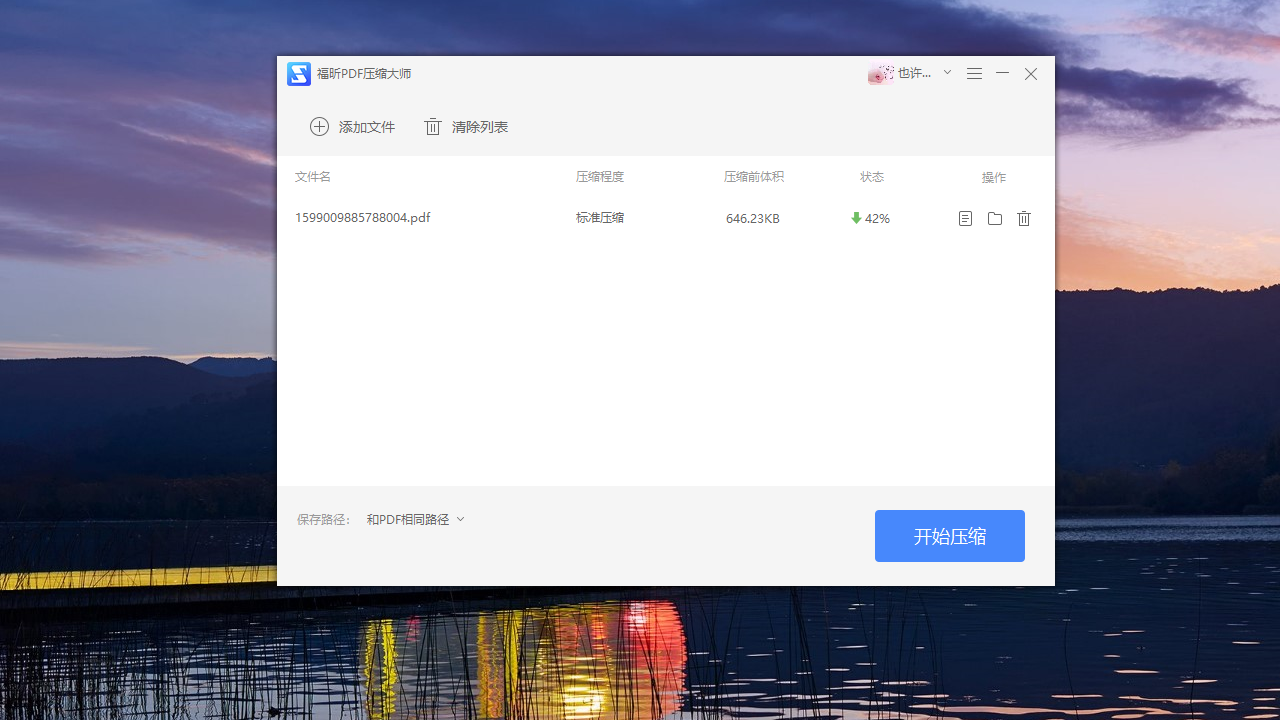Open the 标准压缩 compression level option
This screenshot has width=1280, height=720.
click(x=599, y=217)
